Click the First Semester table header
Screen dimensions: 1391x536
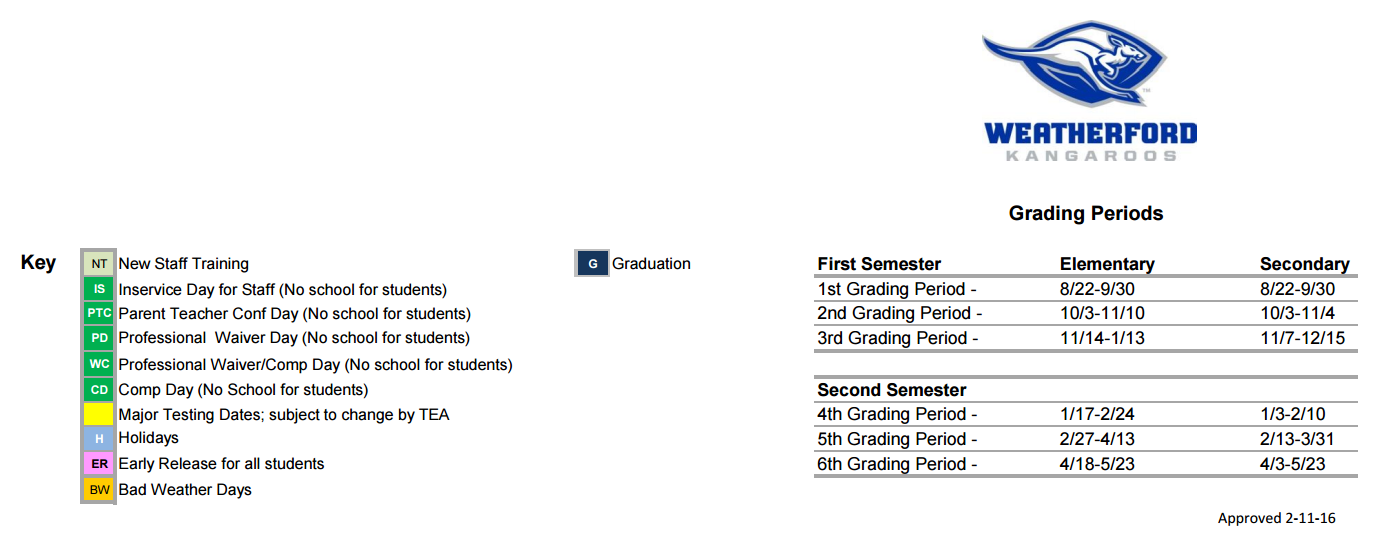coord(879,264)
